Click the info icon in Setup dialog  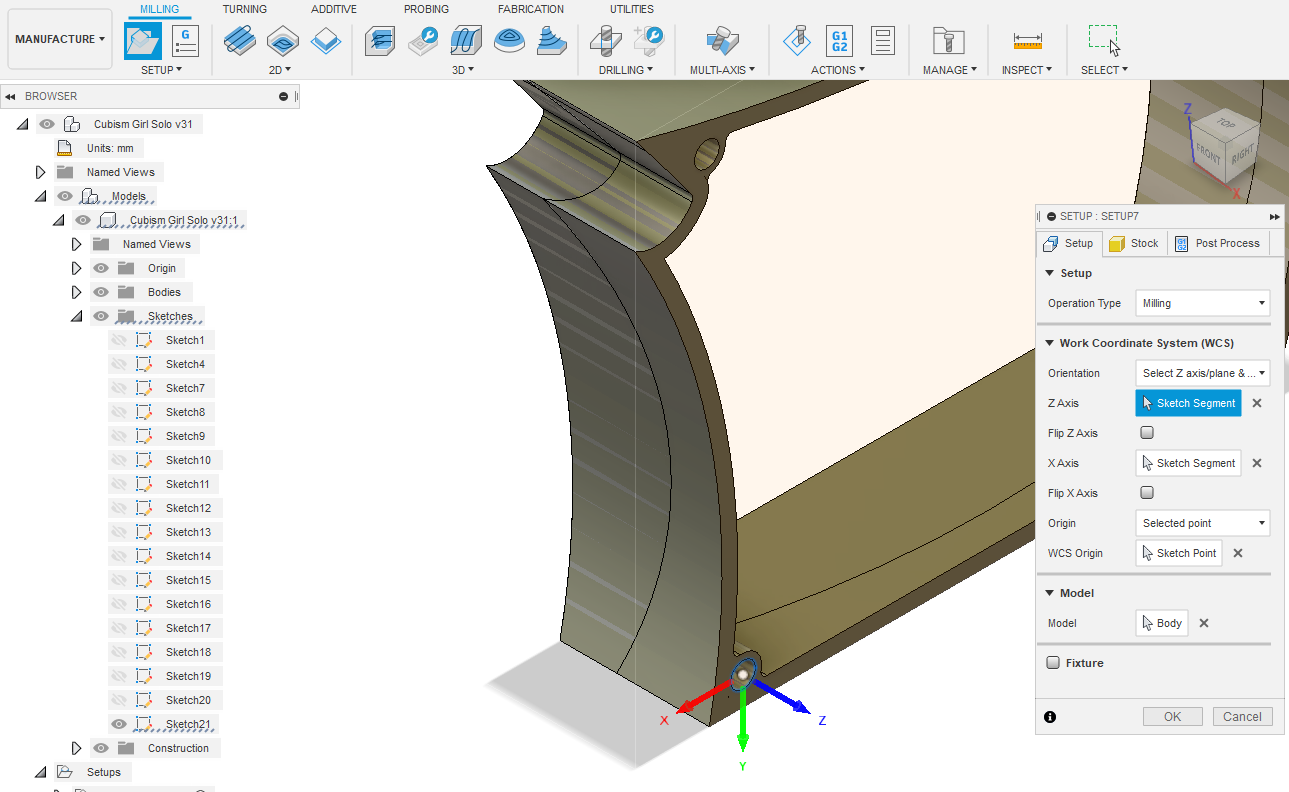click(x=1050, y=717)
